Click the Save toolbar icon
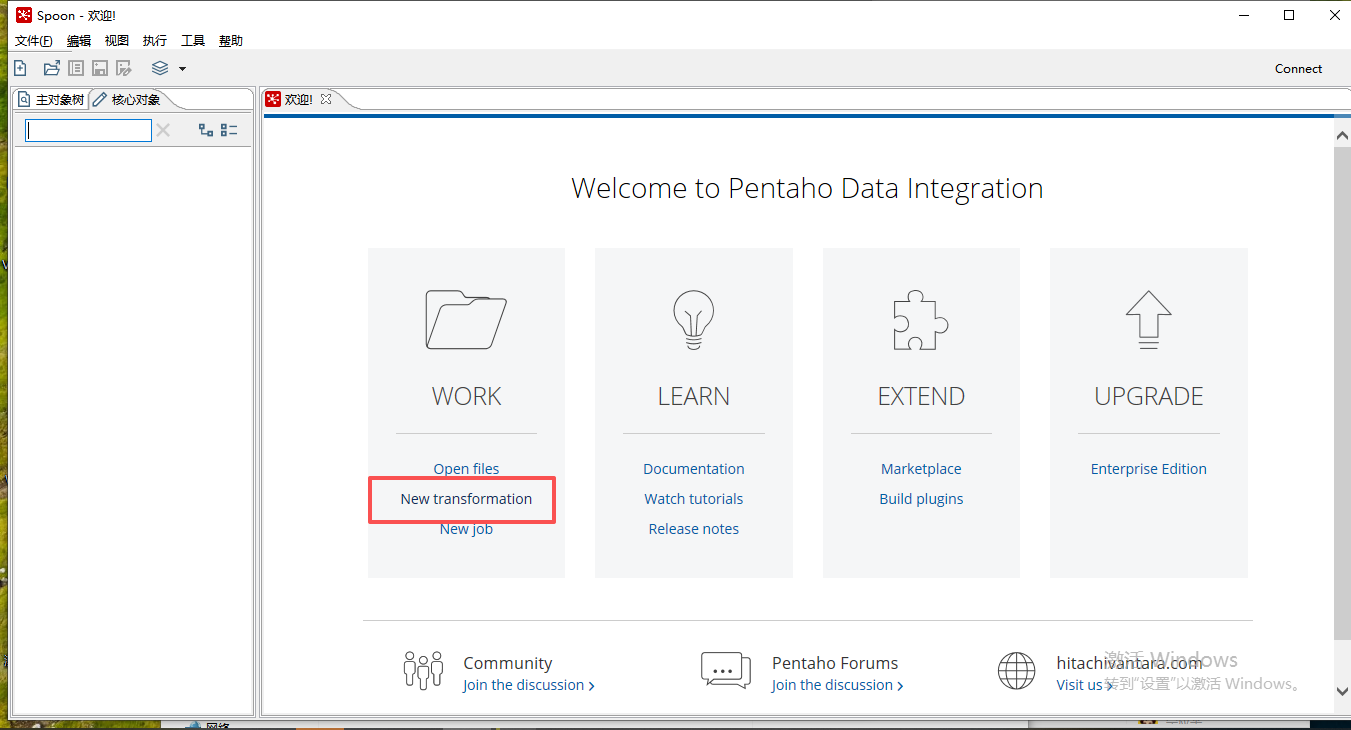This screenshot has height=730, width=1351. [x=100, y=68]
